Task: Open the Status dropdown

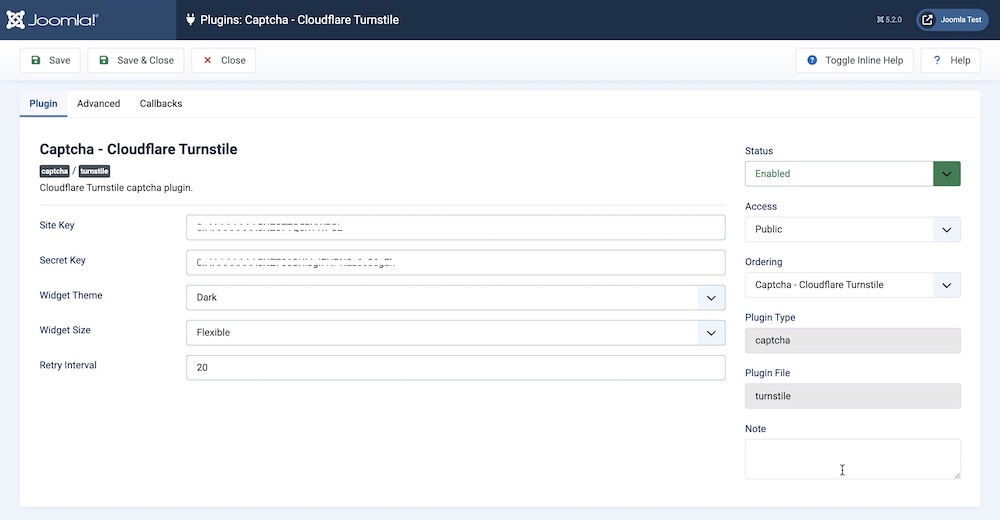Action: pyautogui.click(x=852, y=174)
